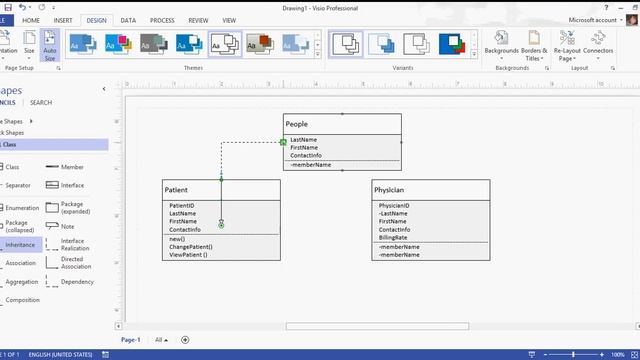Switch to the PROCESS ribbon tab

pos(162,20)
